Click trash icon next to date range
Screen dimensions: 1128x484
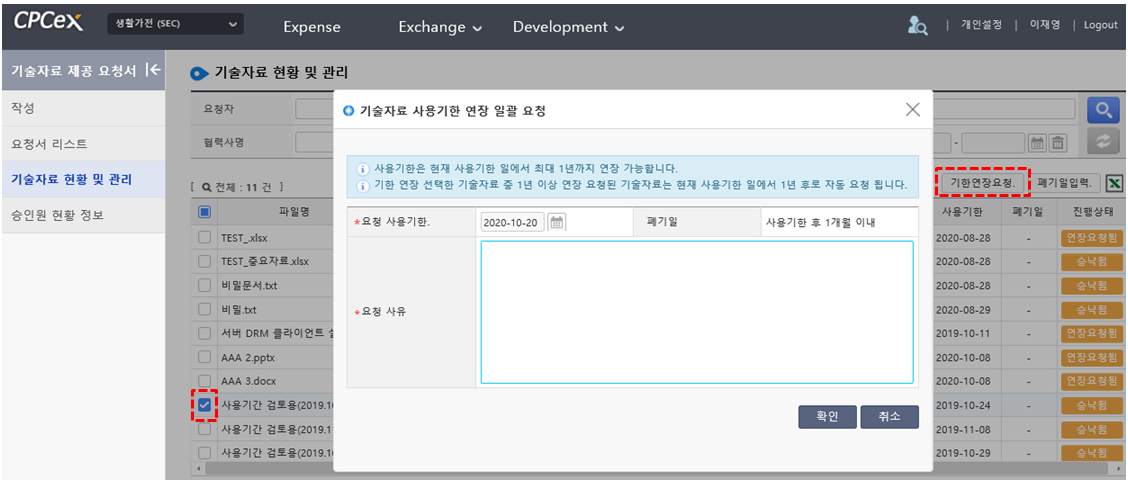[x=1057, y=143]
